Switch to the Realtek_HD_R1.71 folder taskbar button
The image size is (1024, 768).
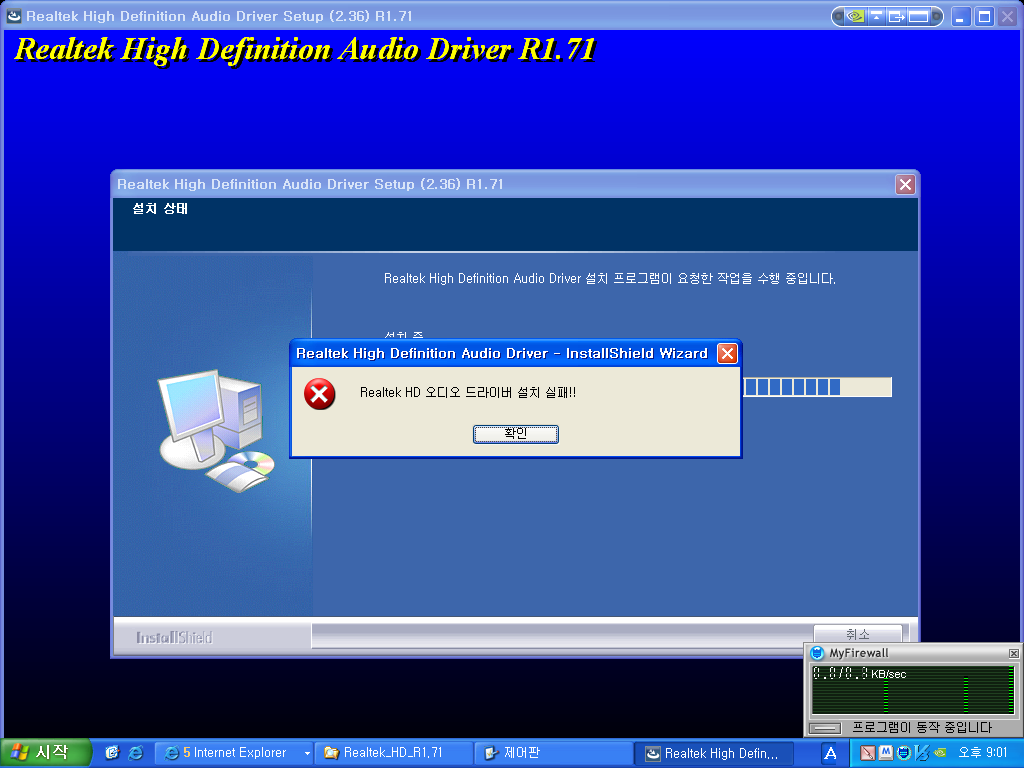[394, 753]
